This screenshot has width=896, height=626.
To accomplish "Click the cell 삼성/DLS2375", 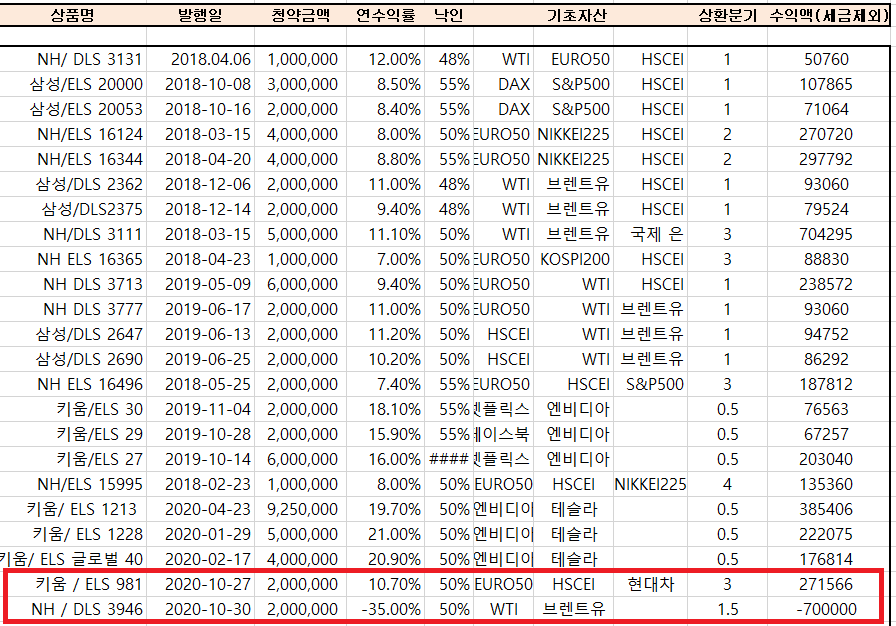I will click(73, 210).
